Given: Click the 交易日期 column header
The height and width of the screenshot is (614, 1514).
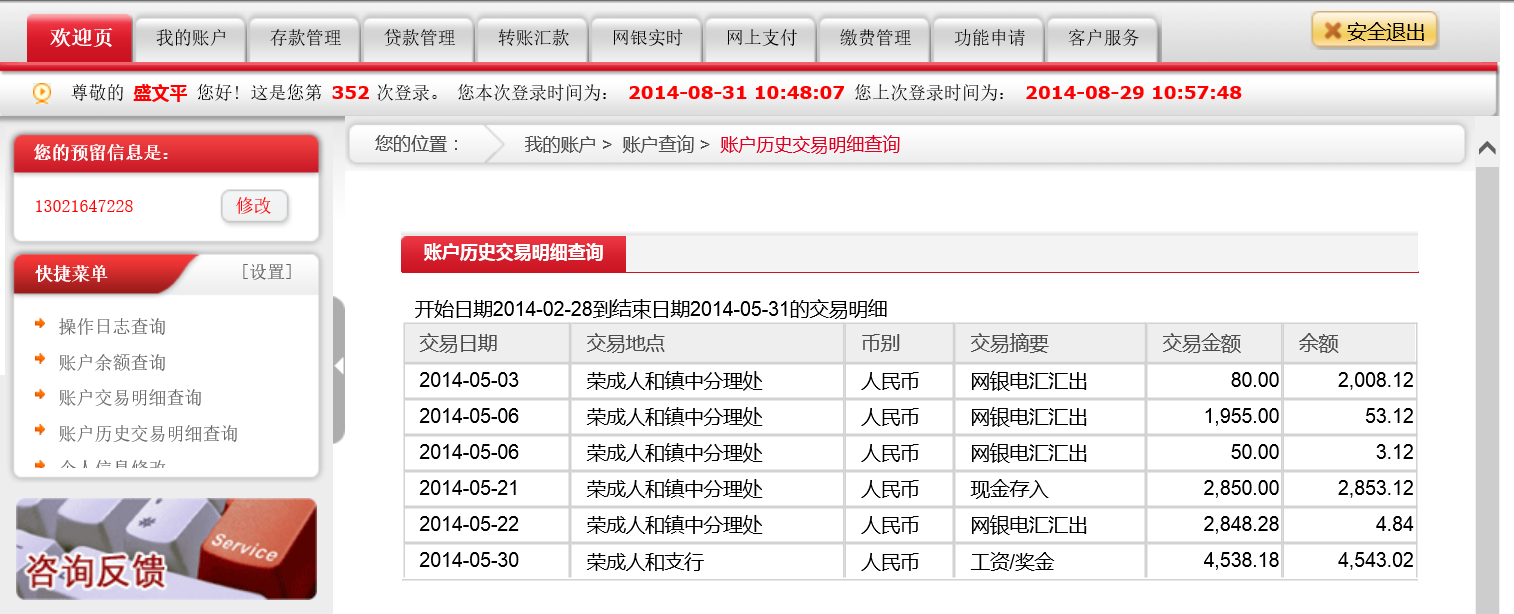Looking at the screenshot, I should [488, 344].
